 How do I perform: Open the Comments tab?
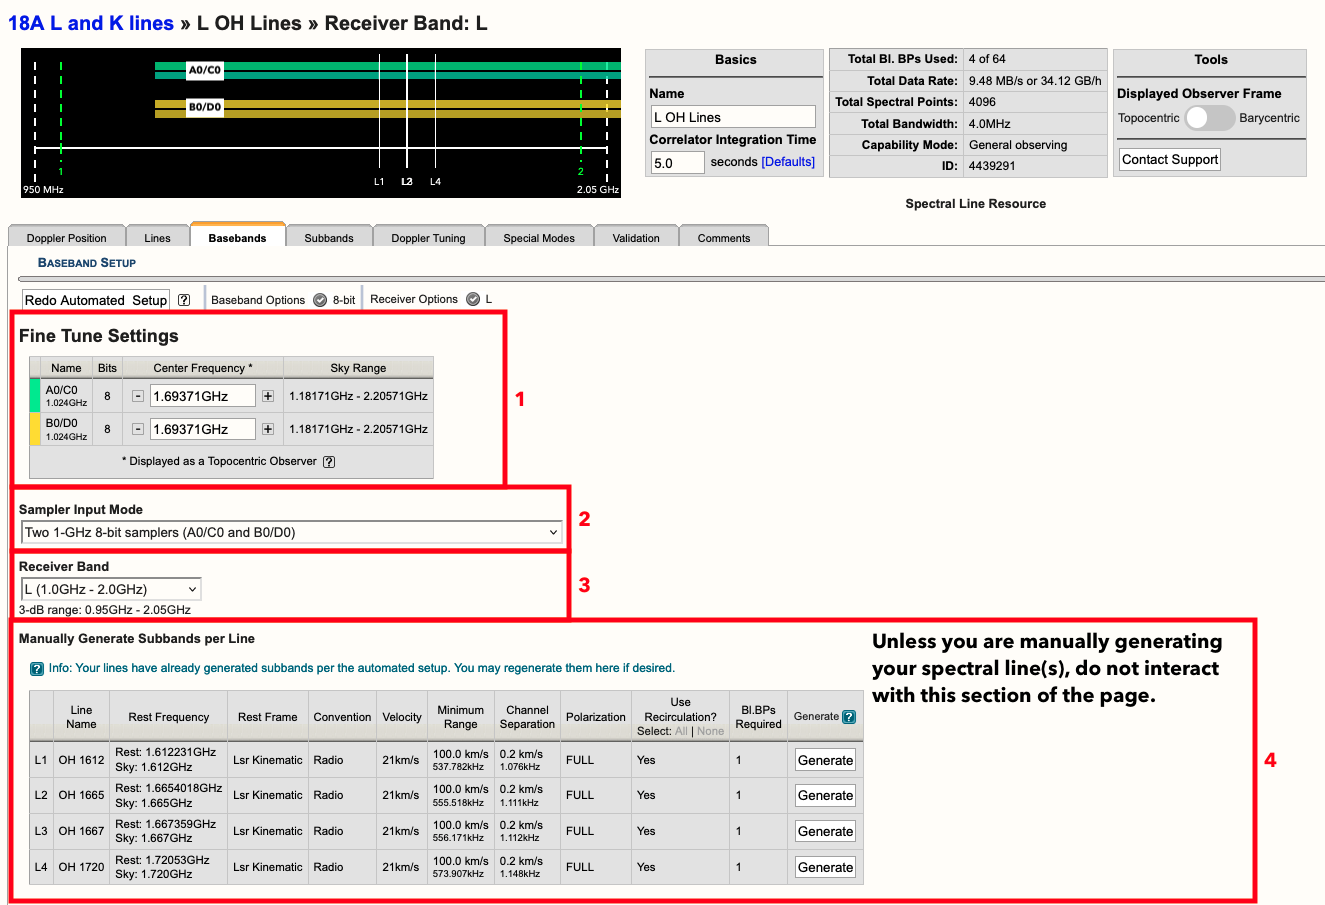click(x=724, y=238)
